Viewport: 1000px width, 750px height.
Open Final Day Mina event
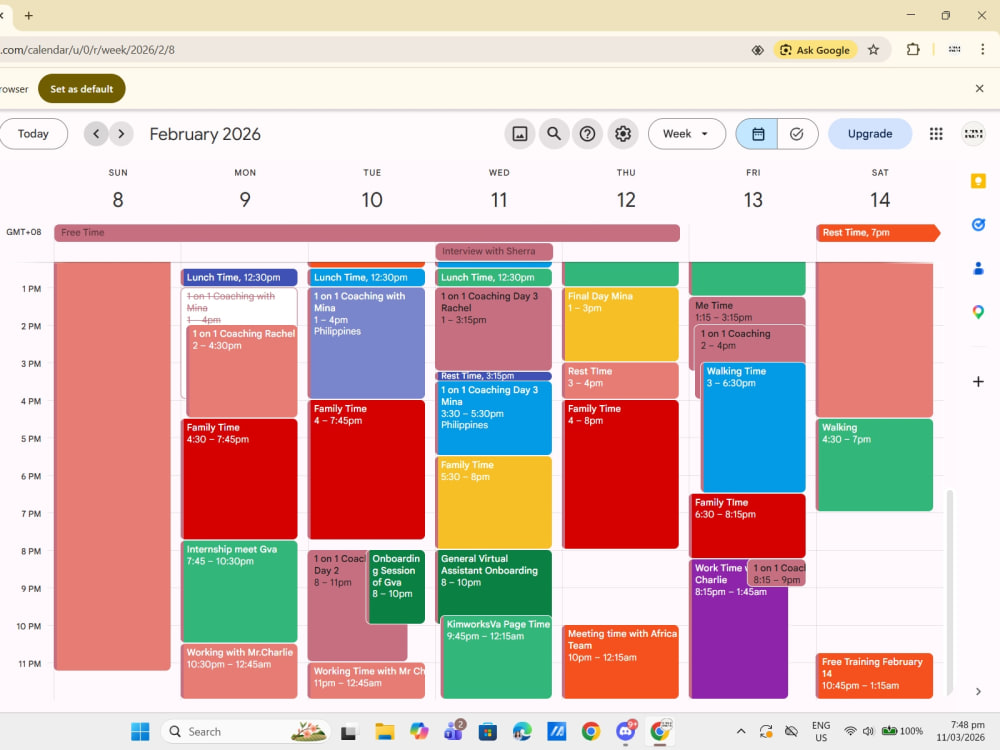(621, 324)
